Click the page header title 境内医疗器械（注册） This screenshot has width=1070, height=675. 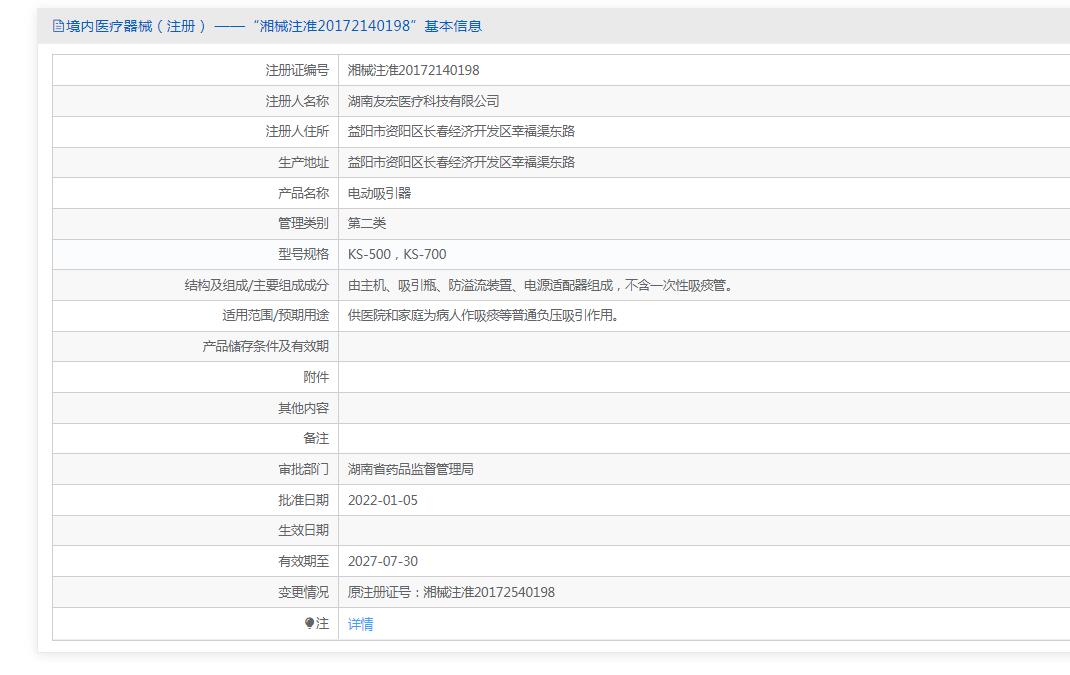click(136, 26)
